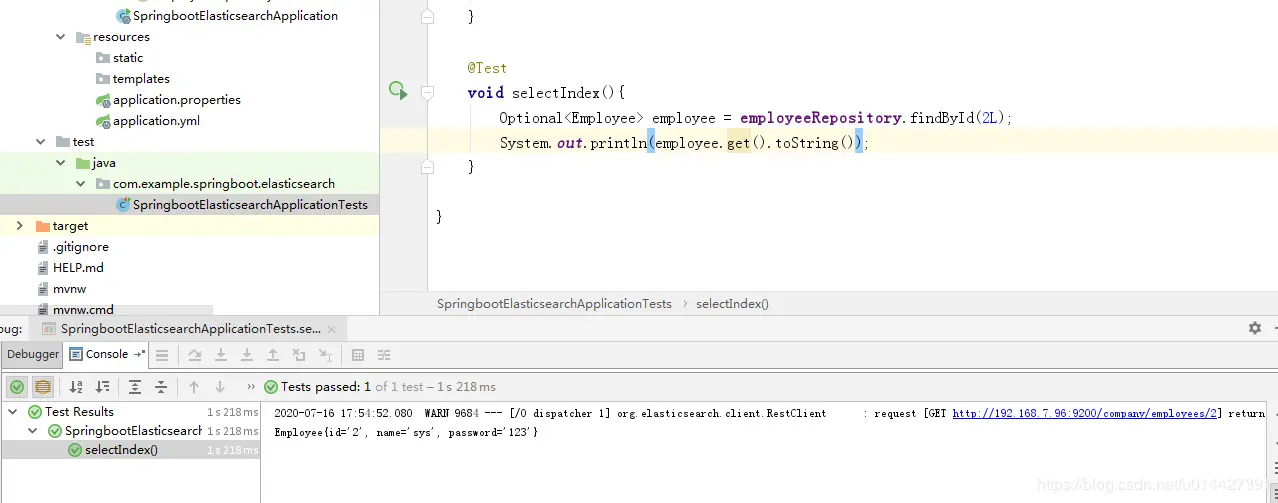Collapse selectIndex method with the gutter fold marker
Screen dimensions: 1278x503
pyautogui.click(x=428, y=92)
